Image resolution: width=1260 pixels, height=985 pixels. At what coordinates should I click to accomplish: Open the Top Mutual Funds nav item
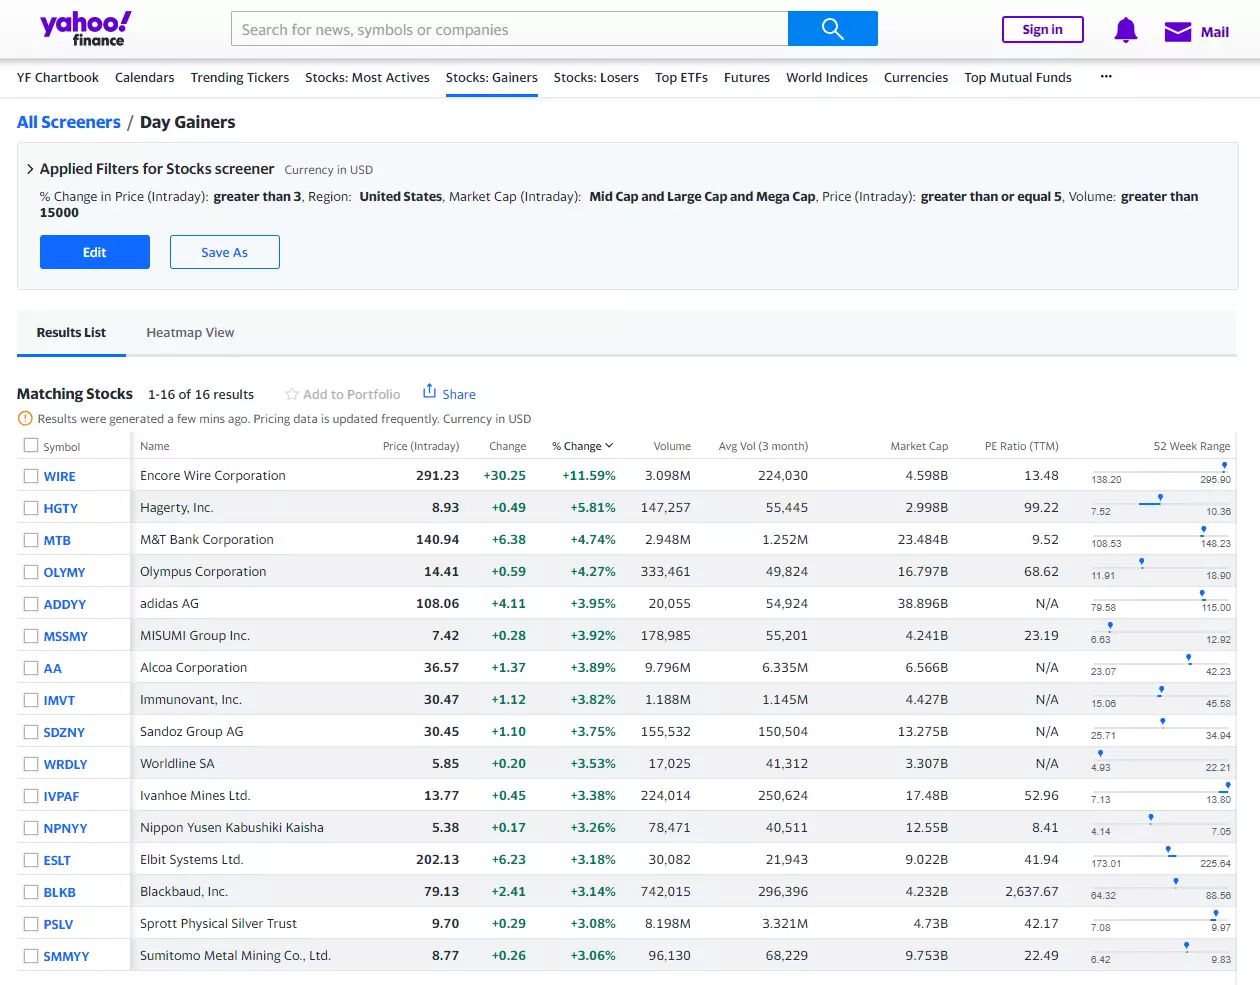click(1018, 77)
